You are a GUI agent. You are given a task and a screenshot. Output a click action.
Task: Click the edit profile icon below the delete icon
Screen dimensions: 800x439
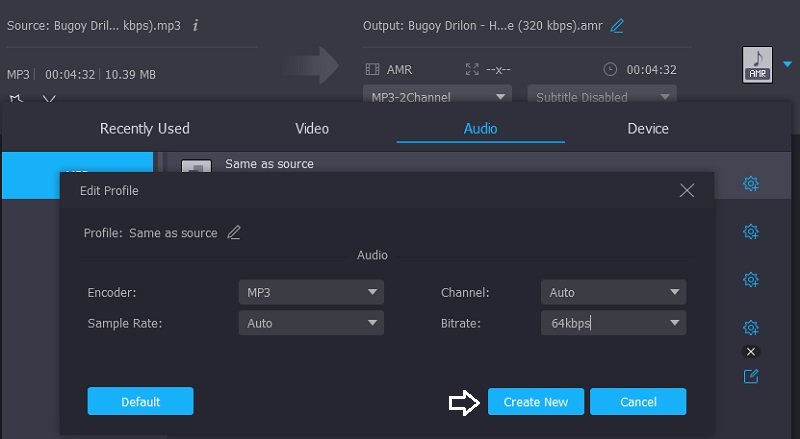pos(751,377)
